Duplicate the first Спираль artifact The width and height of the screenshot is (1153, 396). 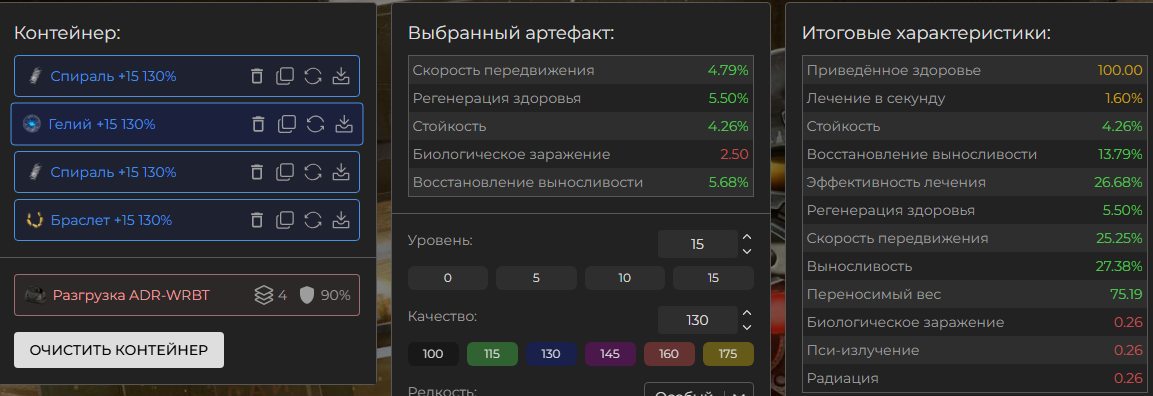284,76
